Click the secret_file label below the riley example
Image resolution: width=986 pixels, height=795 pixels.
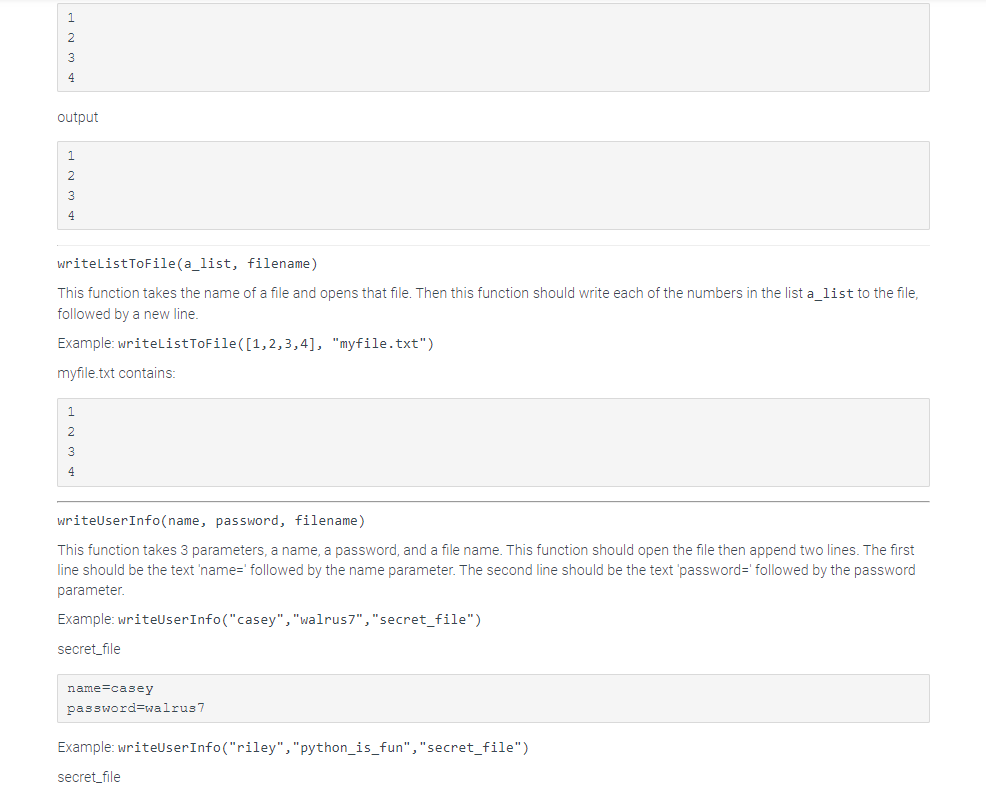coord(89,777)
